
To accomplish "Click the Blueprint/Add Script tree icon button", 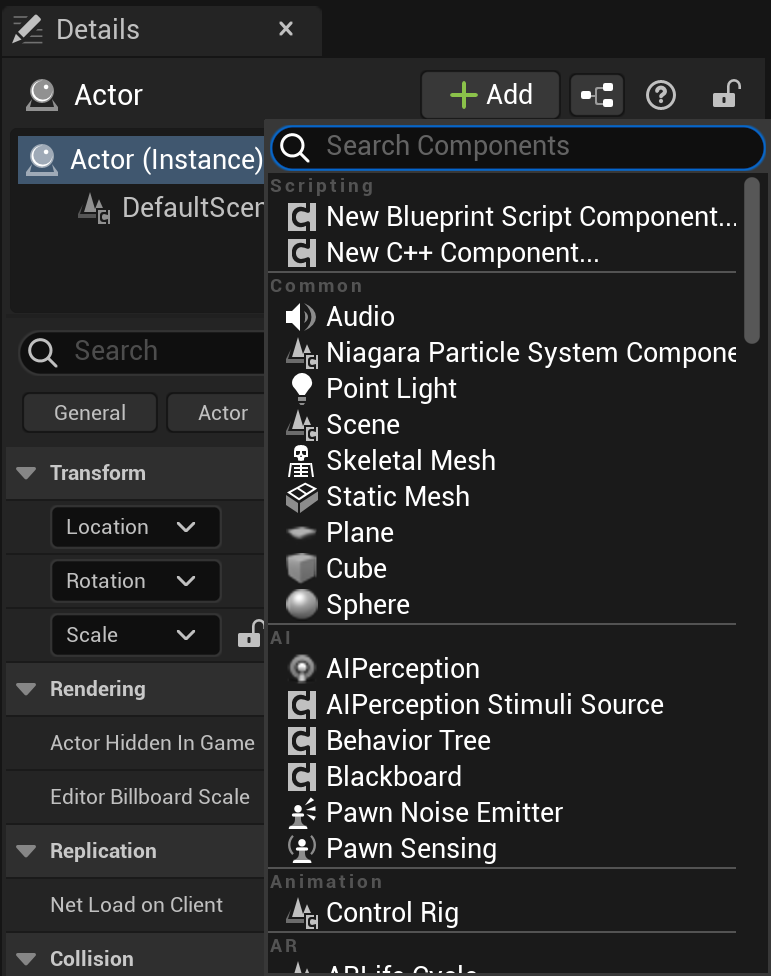I will click(597, 96).
